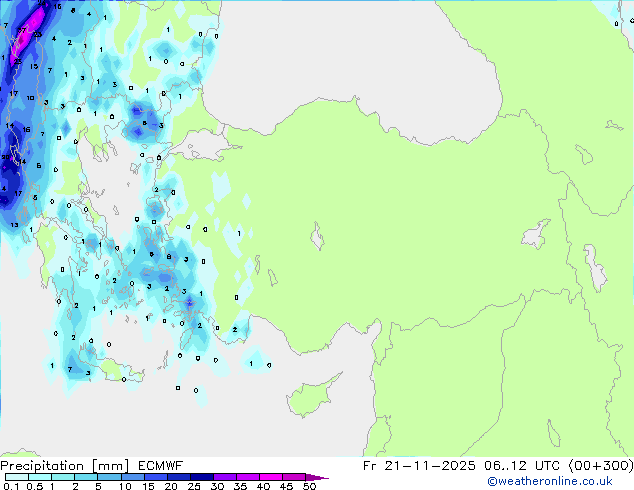Select the 35–40 mm legend color box

(248, 477)
